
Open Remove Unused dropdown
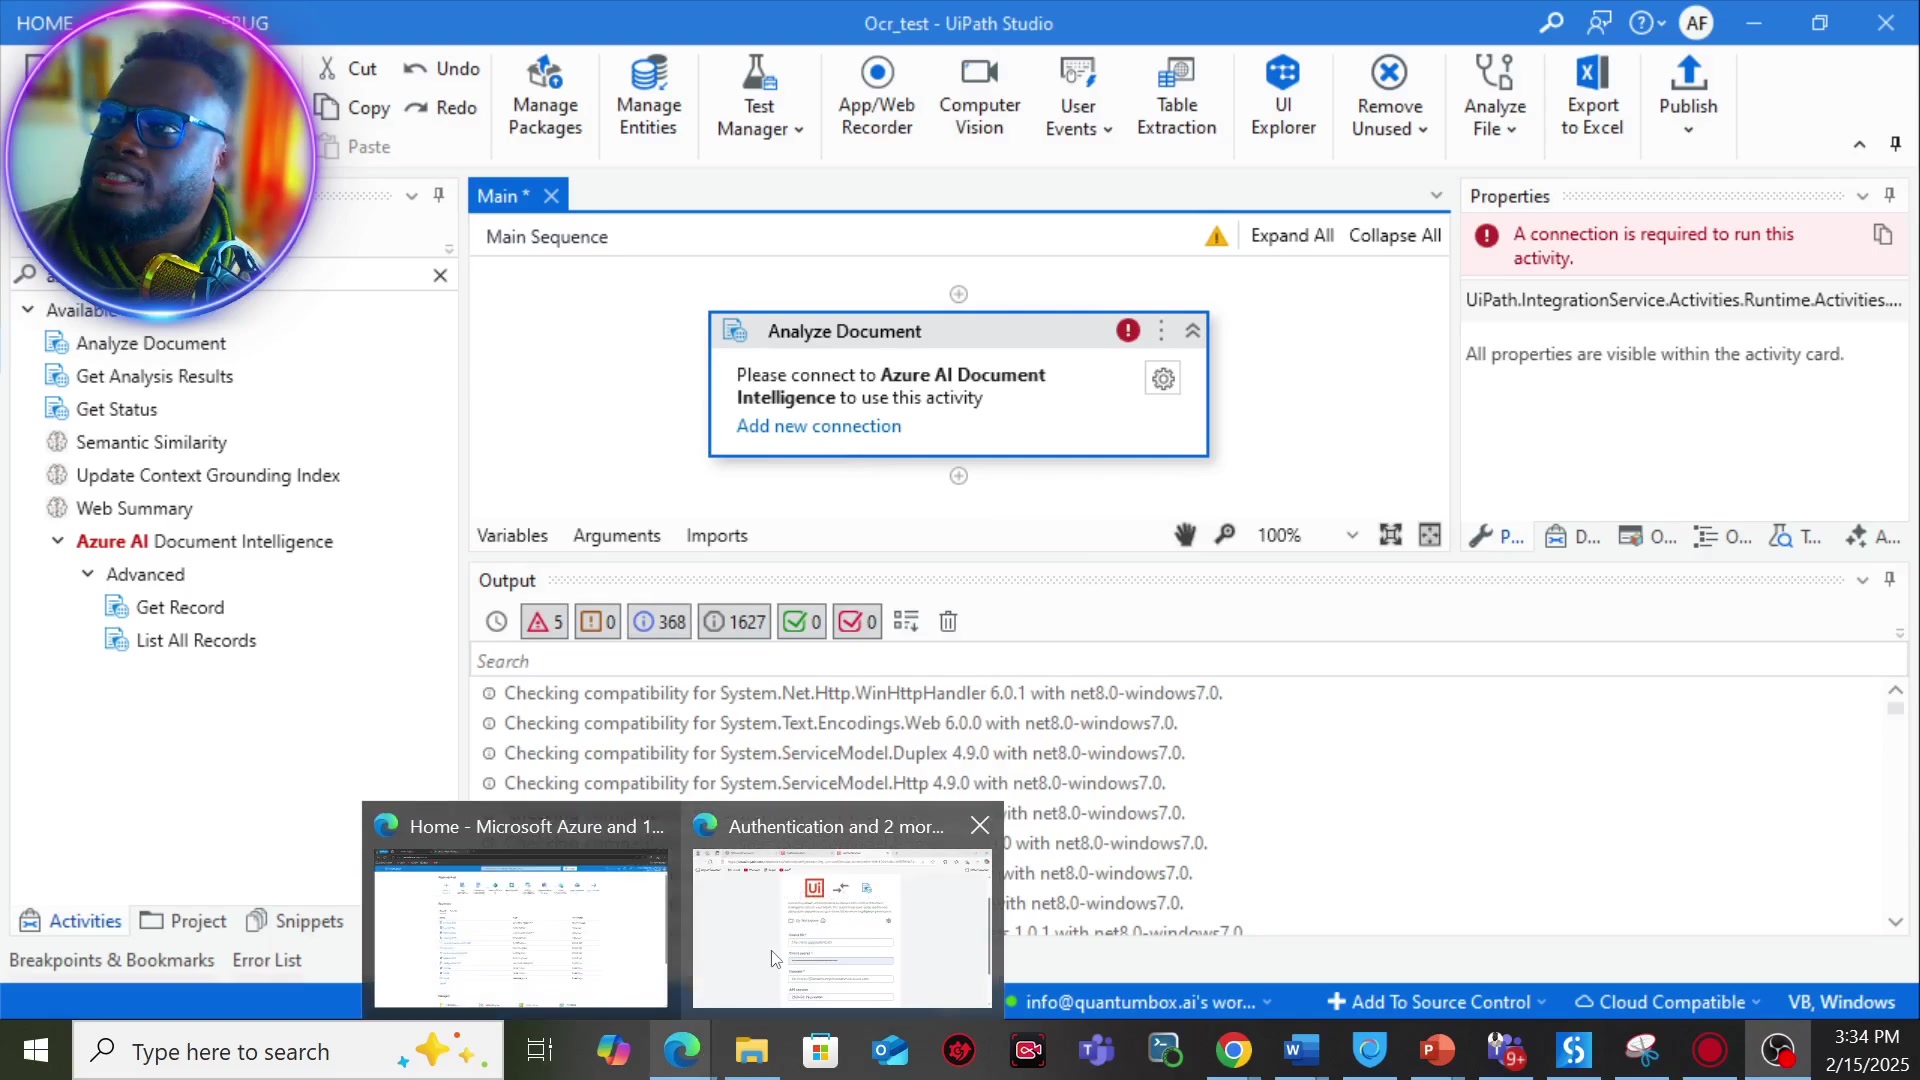tap(1389, 97)
